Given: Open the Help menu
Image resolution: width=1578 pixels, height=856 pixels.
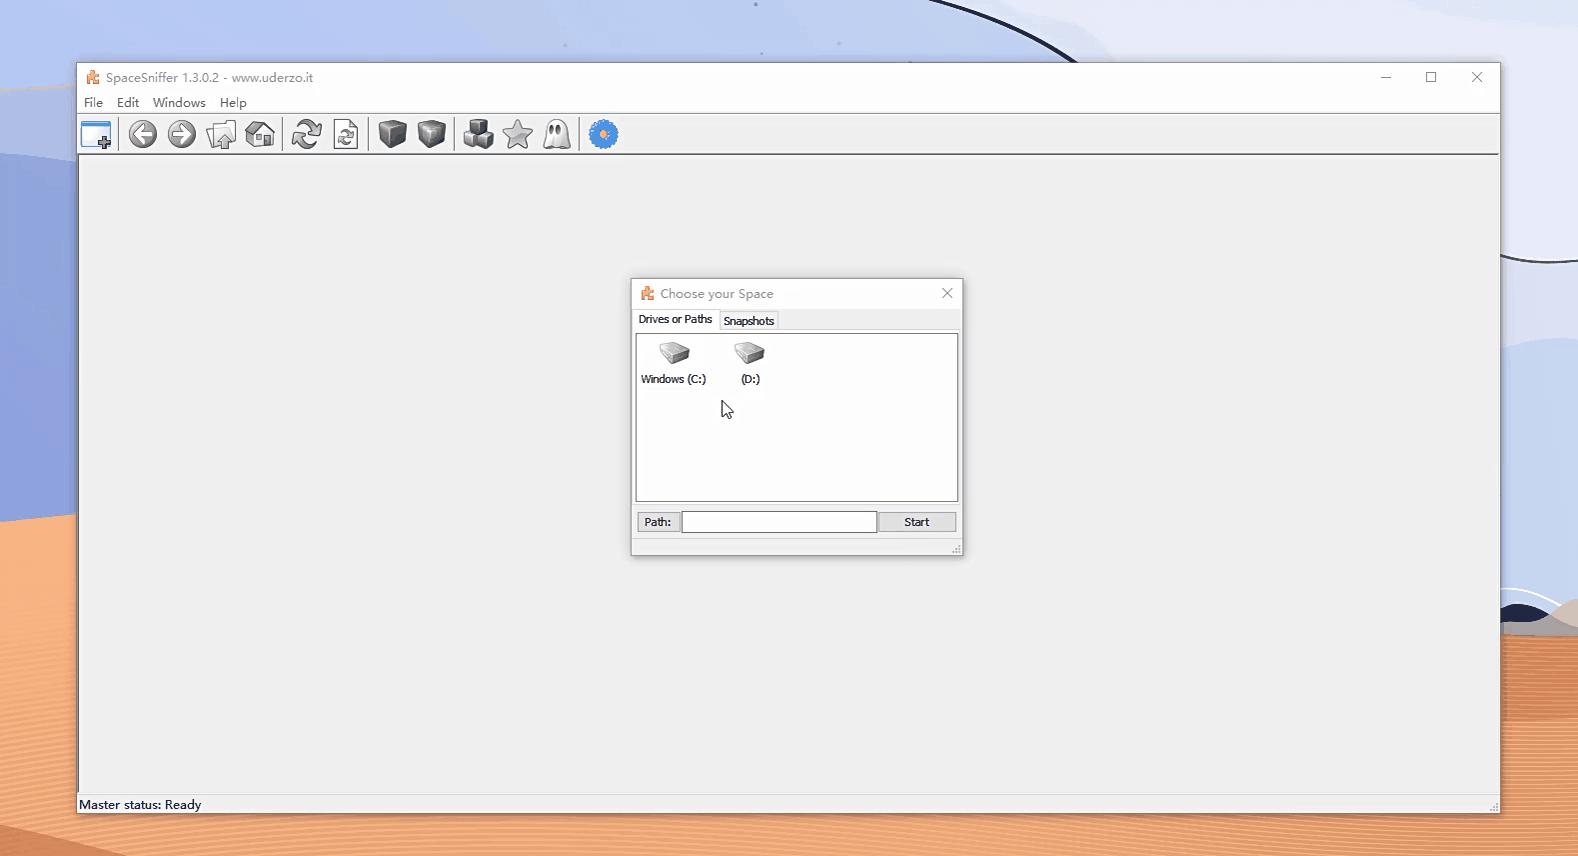Looking at the screenshot, I should [x=233, y=103].
